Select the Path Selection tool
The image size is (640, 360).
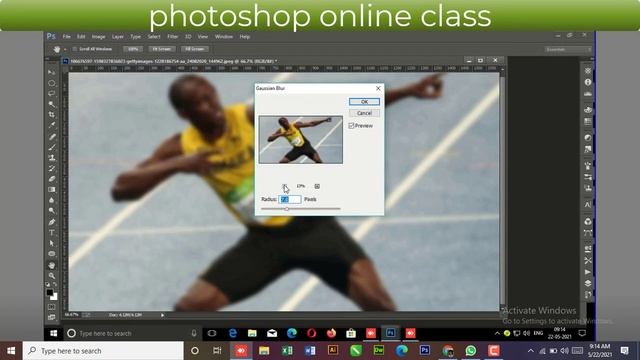51,244
